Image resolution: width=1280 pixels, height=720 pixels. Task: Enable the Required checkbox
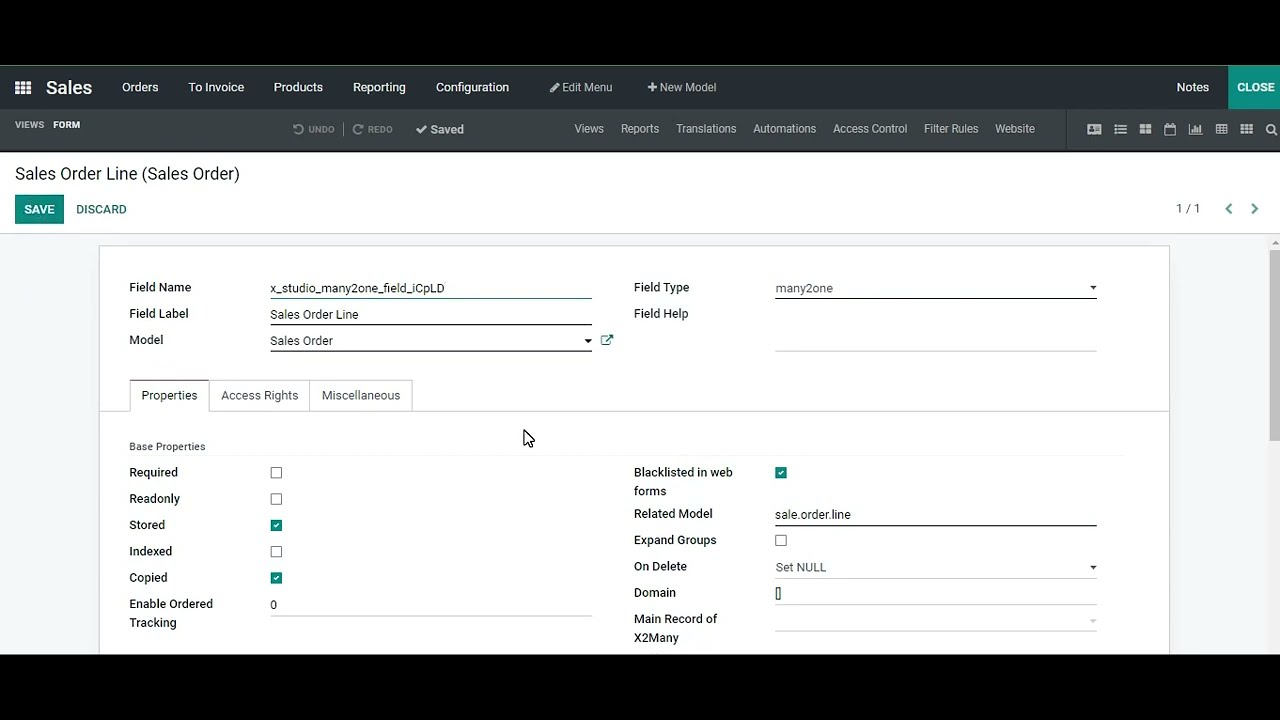coord(276,473)
